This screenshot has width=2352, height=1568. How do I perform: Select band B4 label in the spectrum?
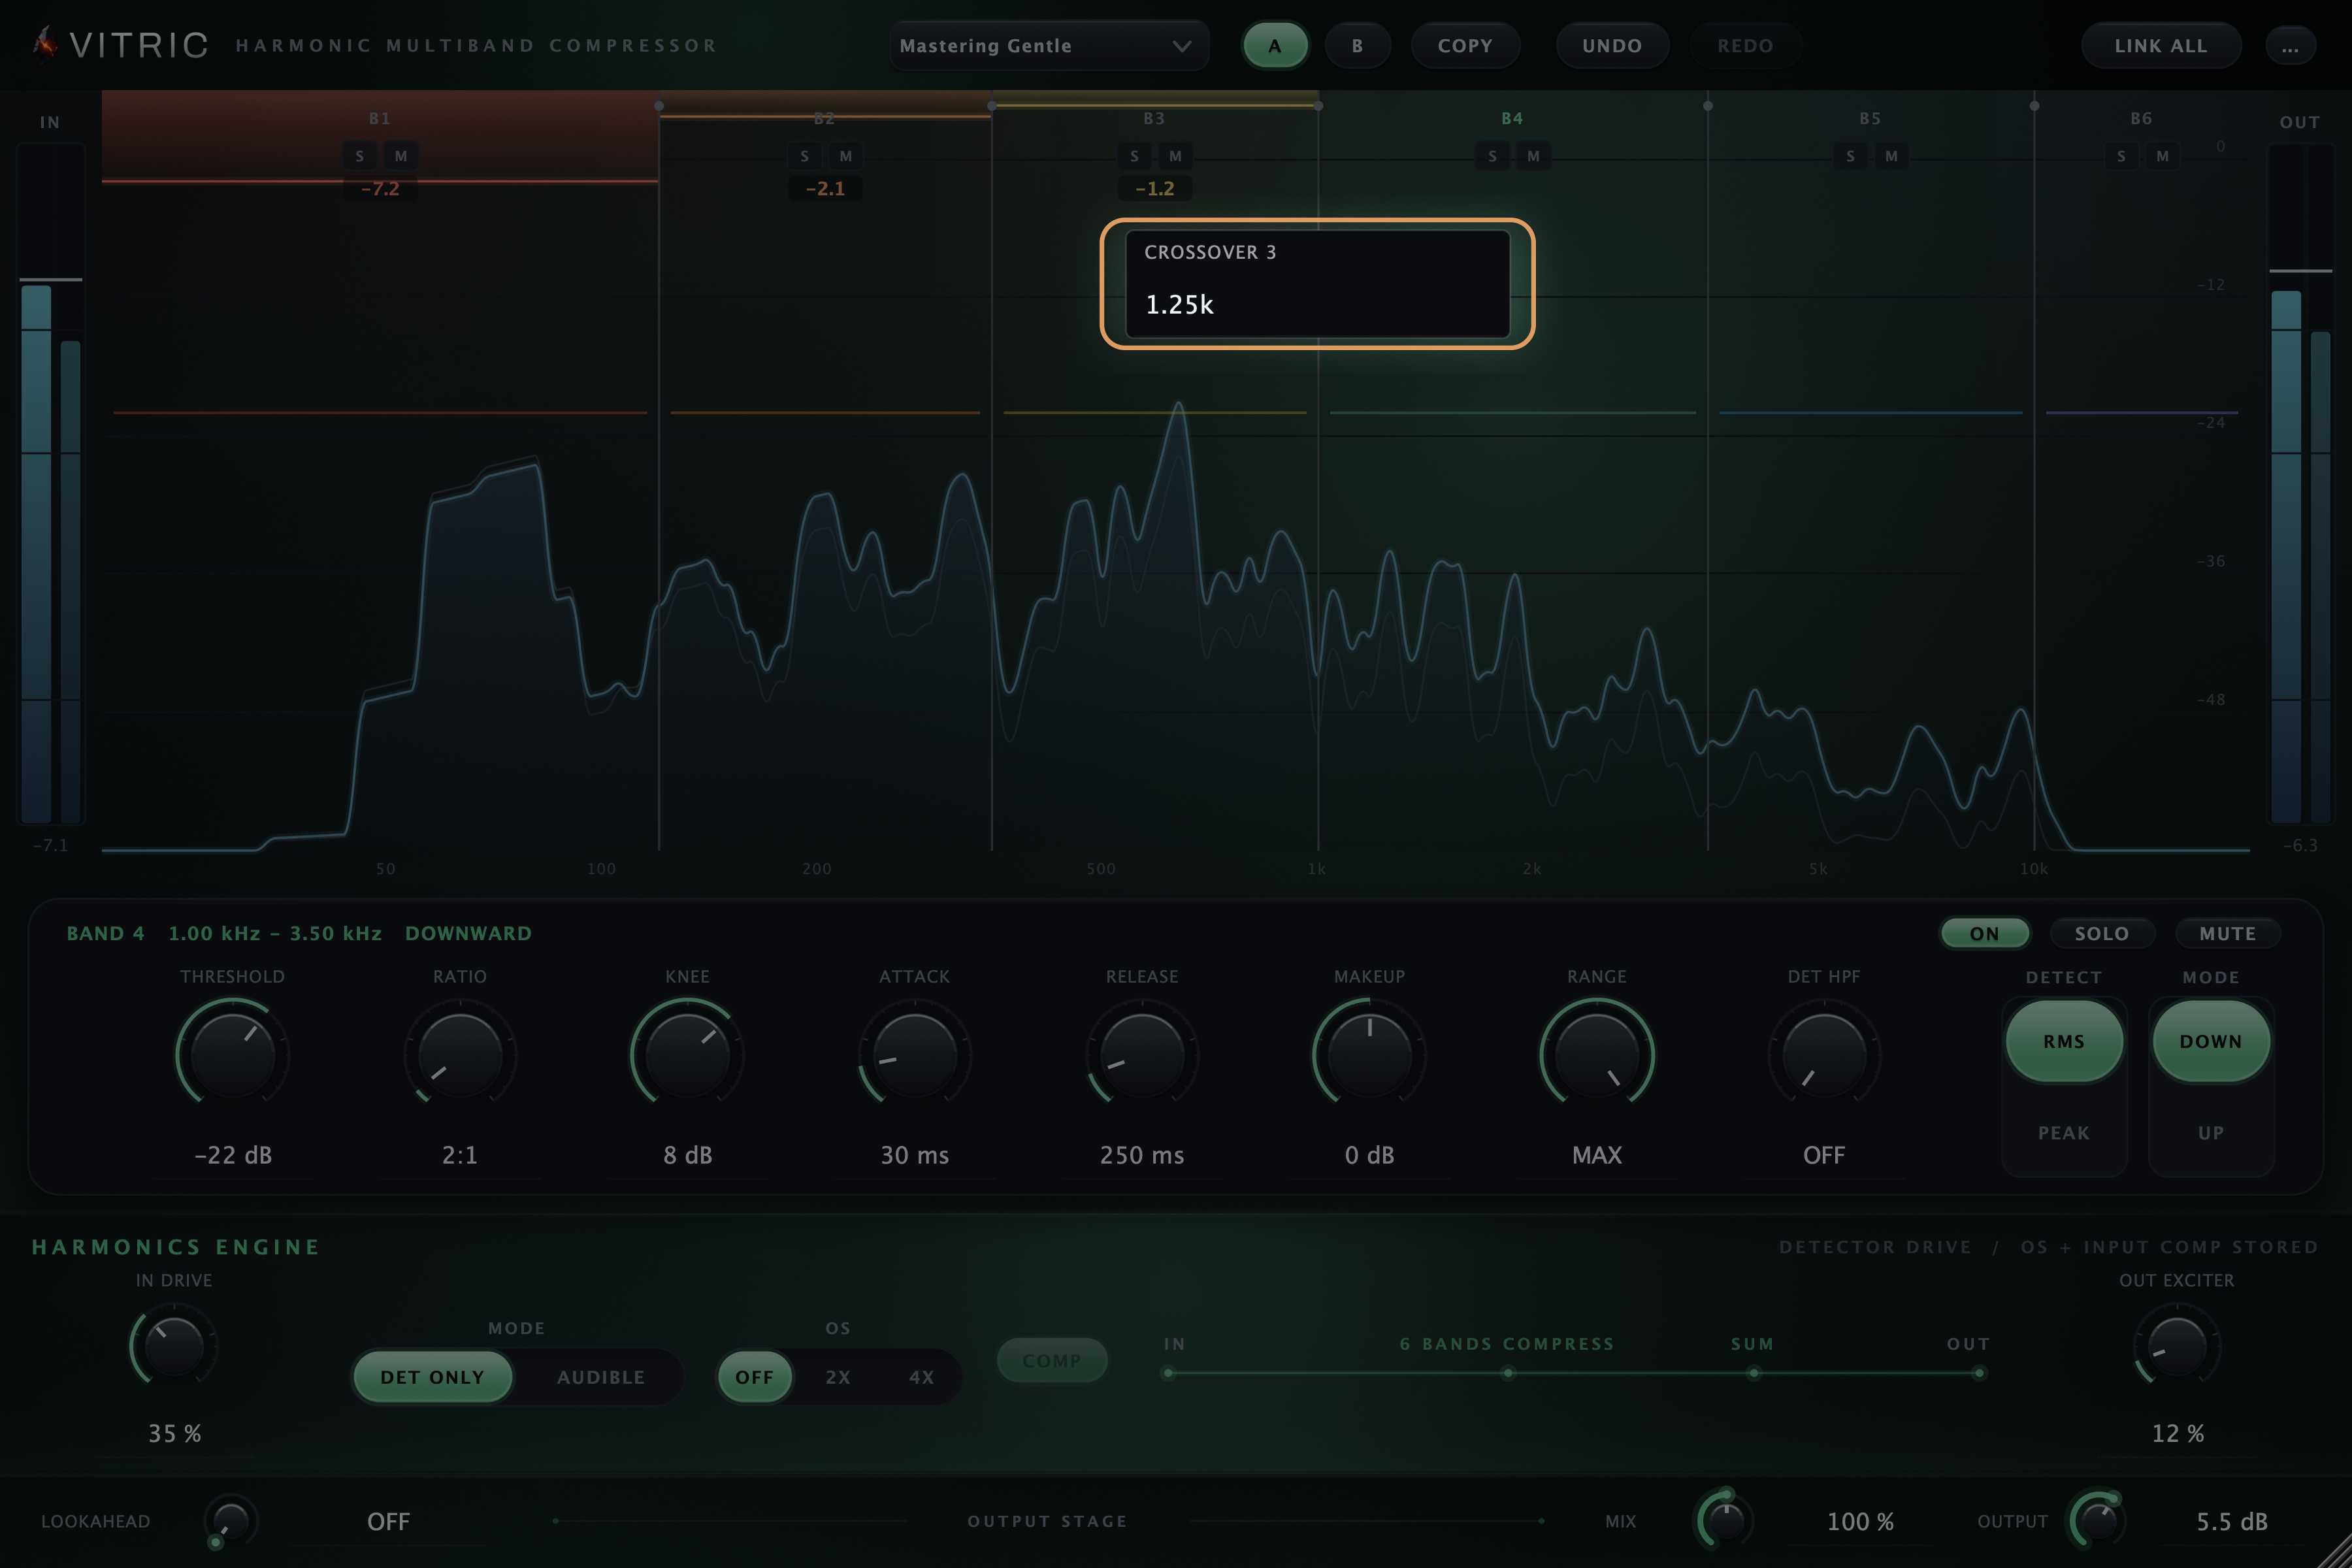point(1512,118)
